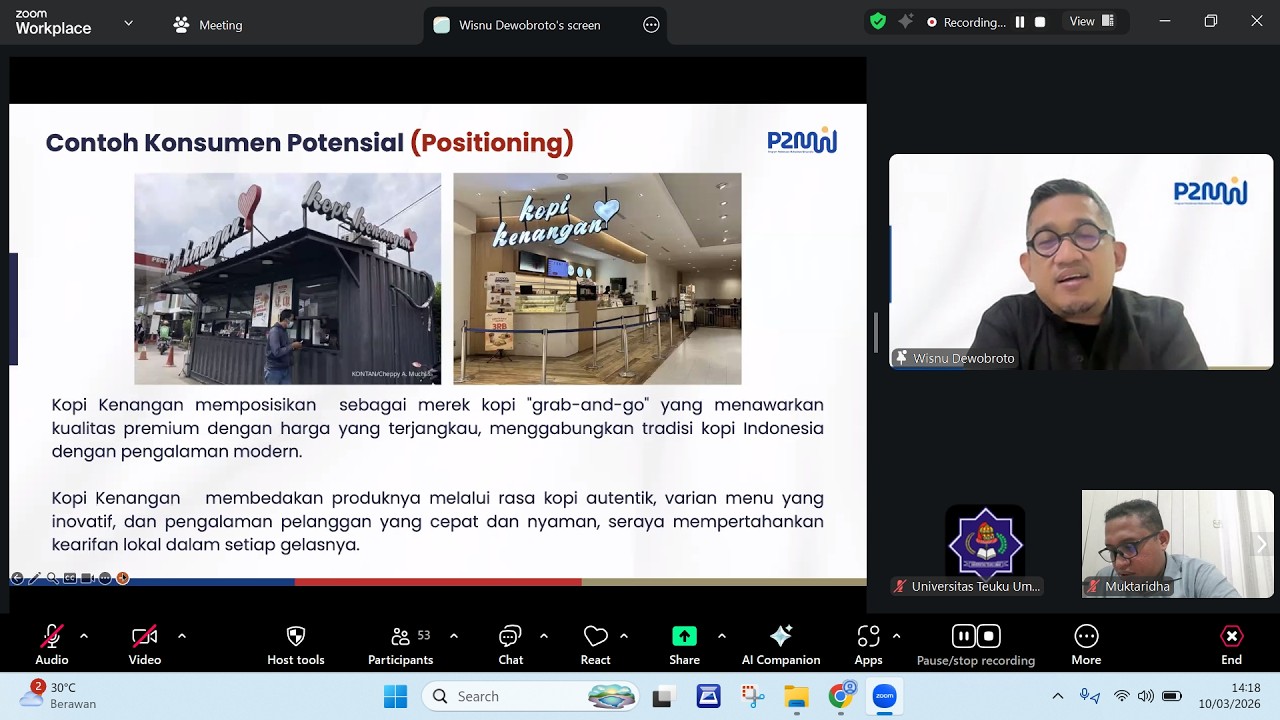Open AI Companion from the toolbar
Screen dimensions: 1280x720
click(781, 645)
